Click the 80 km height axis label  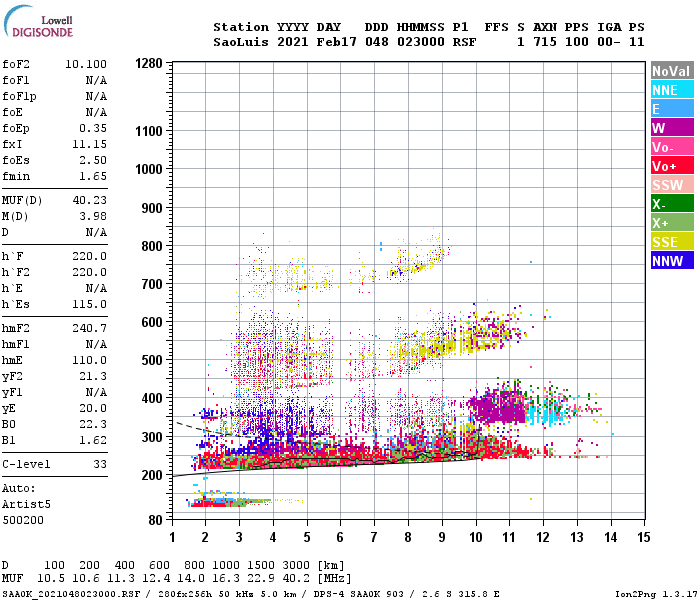[155, 520]
